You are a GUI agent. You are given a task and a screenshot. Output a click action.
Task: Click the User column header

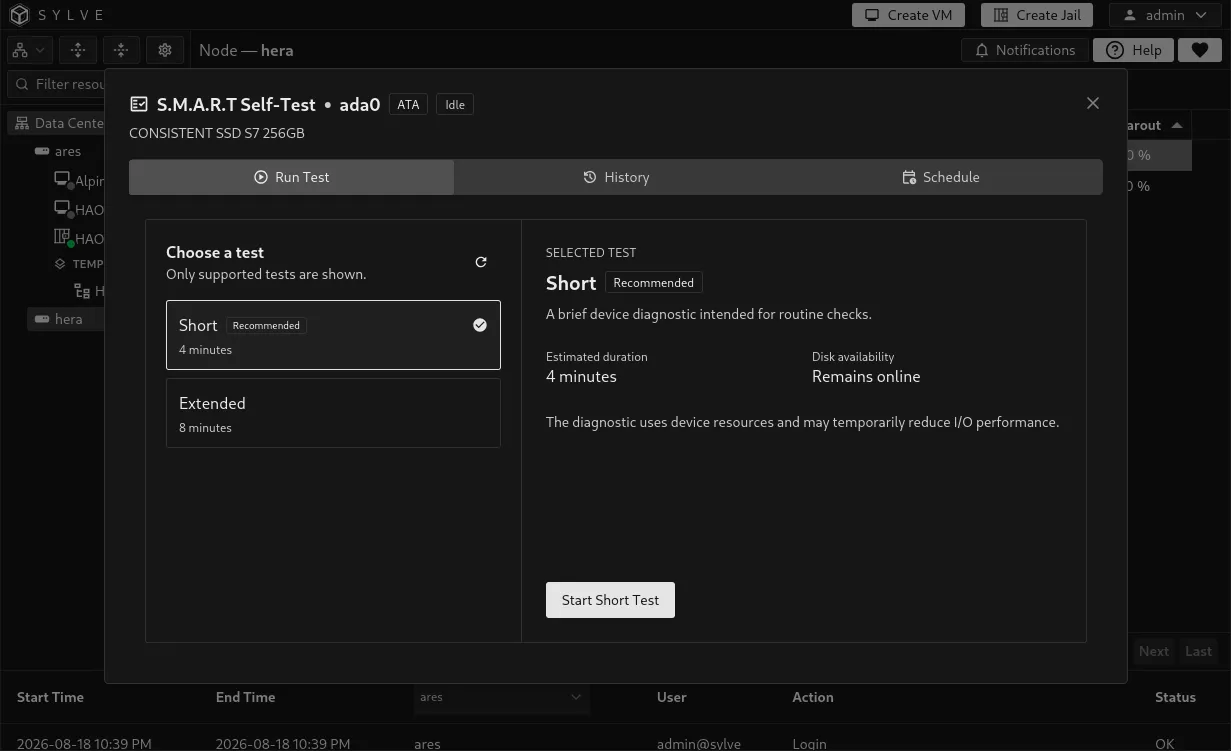pos(671,697)
